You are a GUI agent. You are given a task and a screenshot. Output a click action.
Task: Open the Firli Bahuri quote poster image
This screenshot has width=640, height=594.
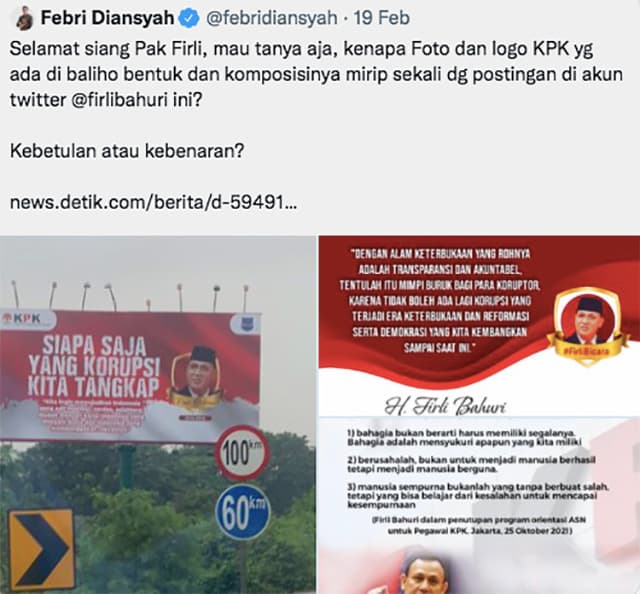pyautogui.click(x=479, y=414)
